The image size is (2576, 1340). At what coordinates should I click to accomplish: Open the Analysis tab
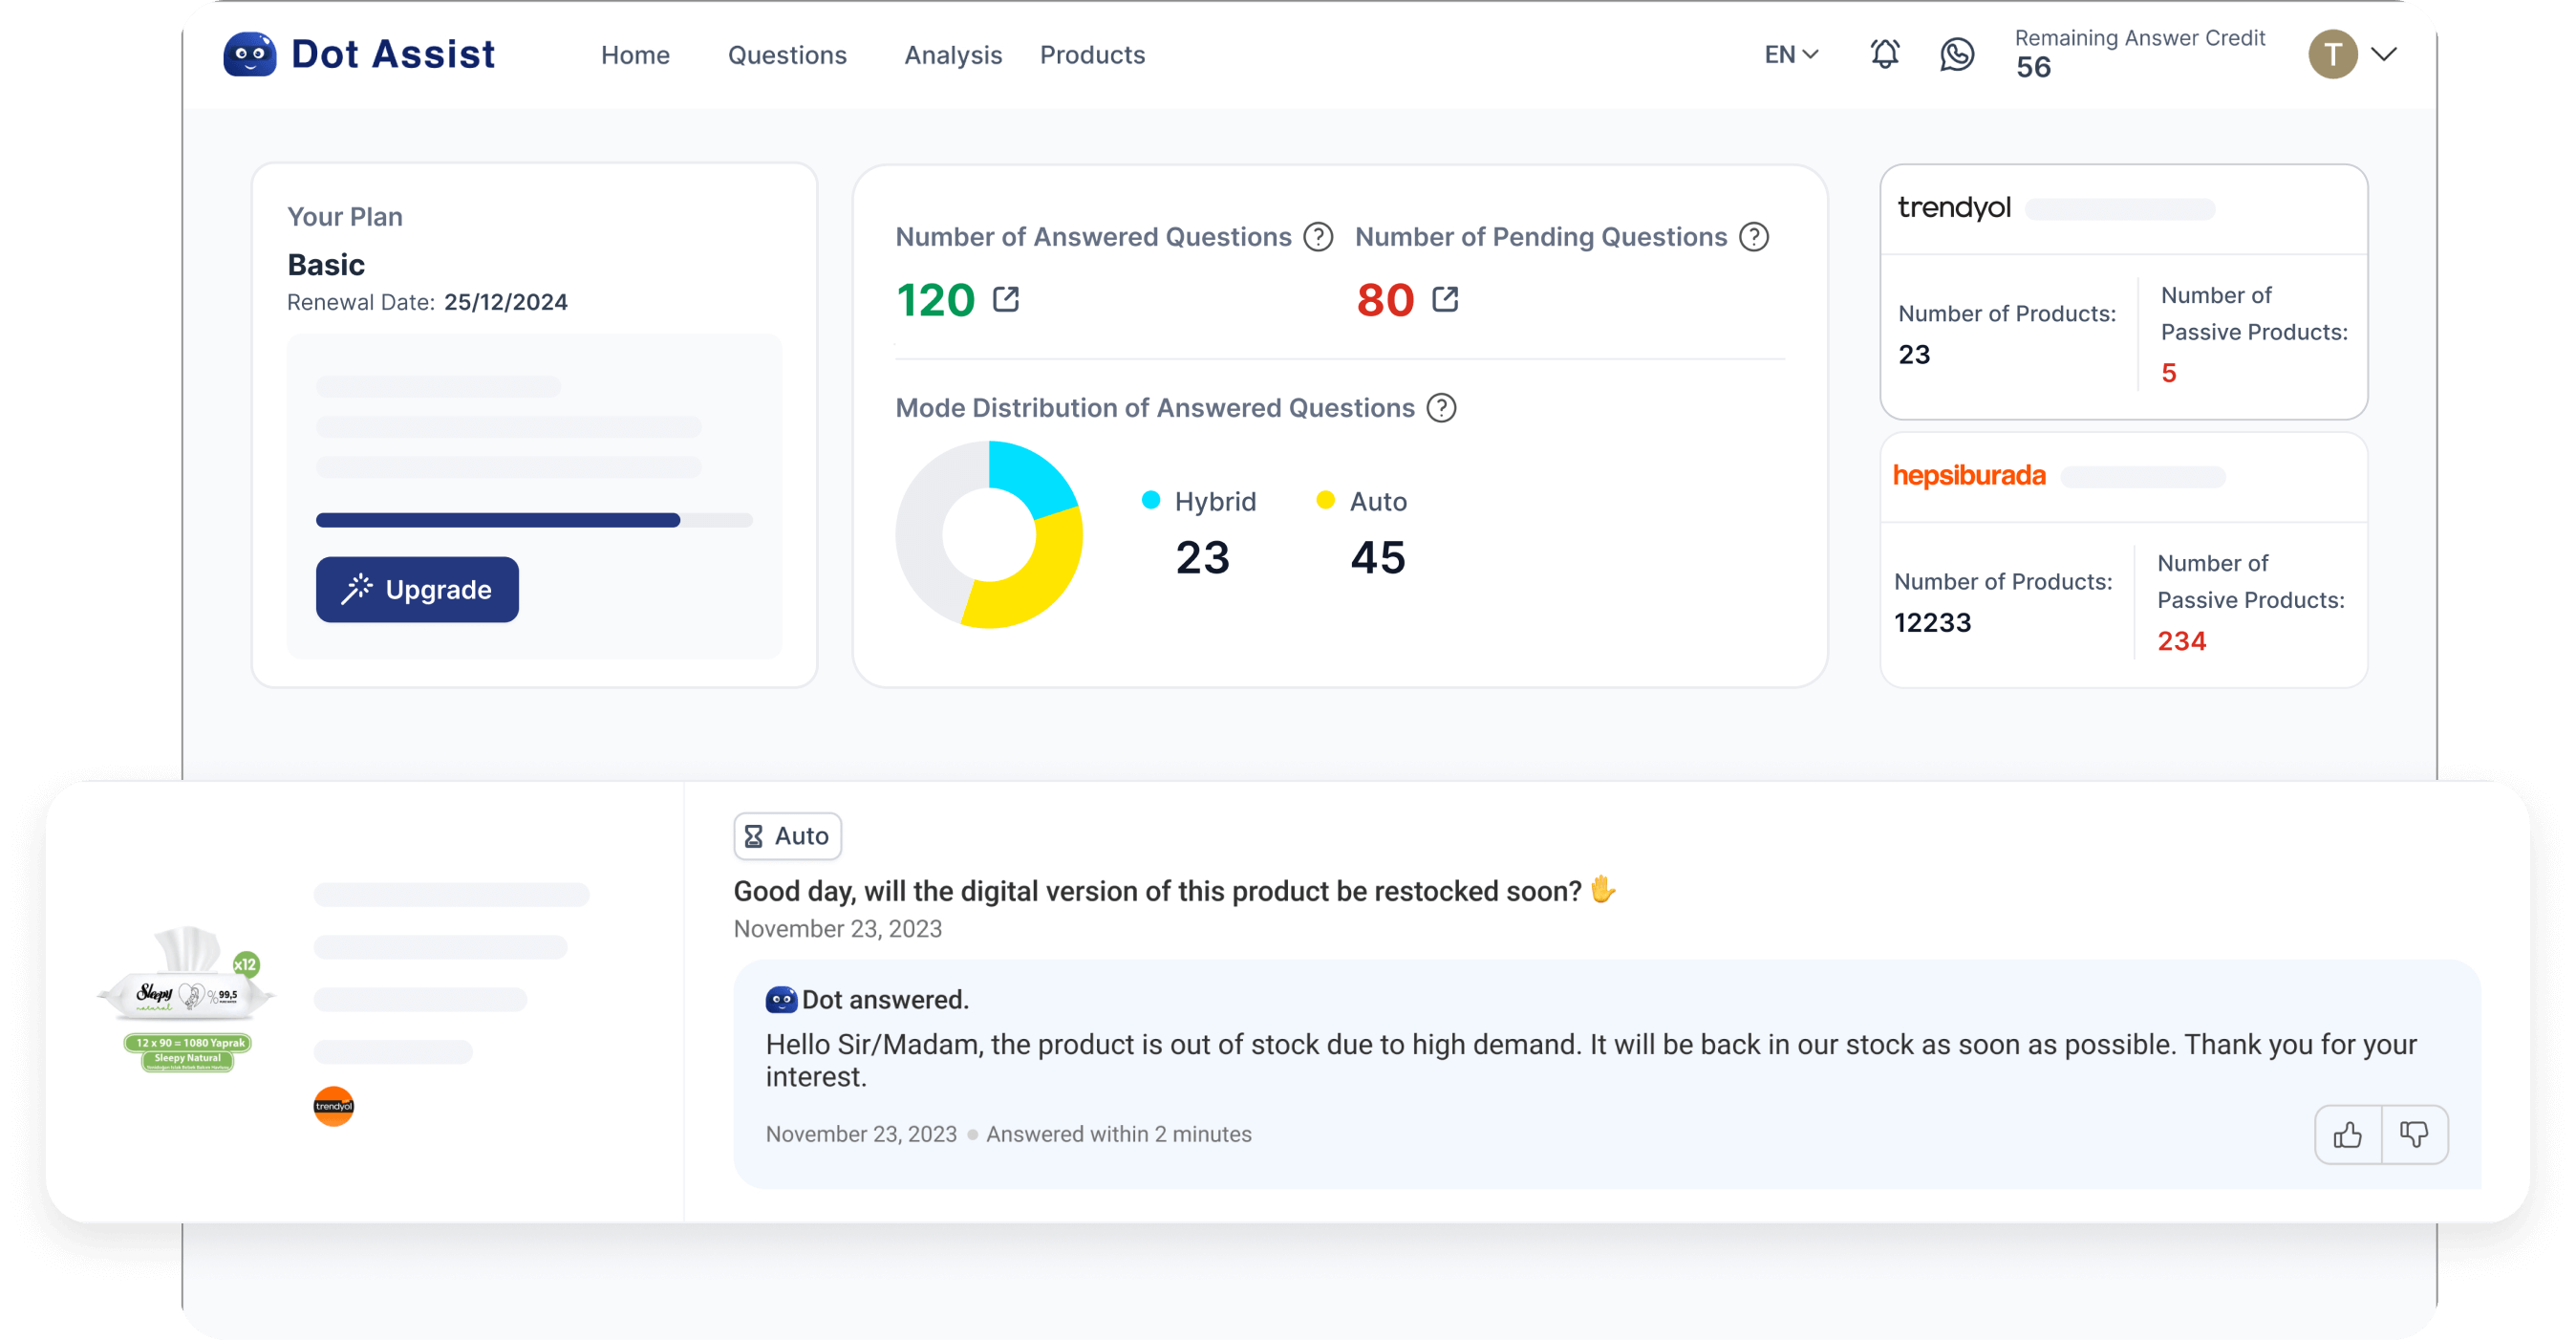pos(953,55)
